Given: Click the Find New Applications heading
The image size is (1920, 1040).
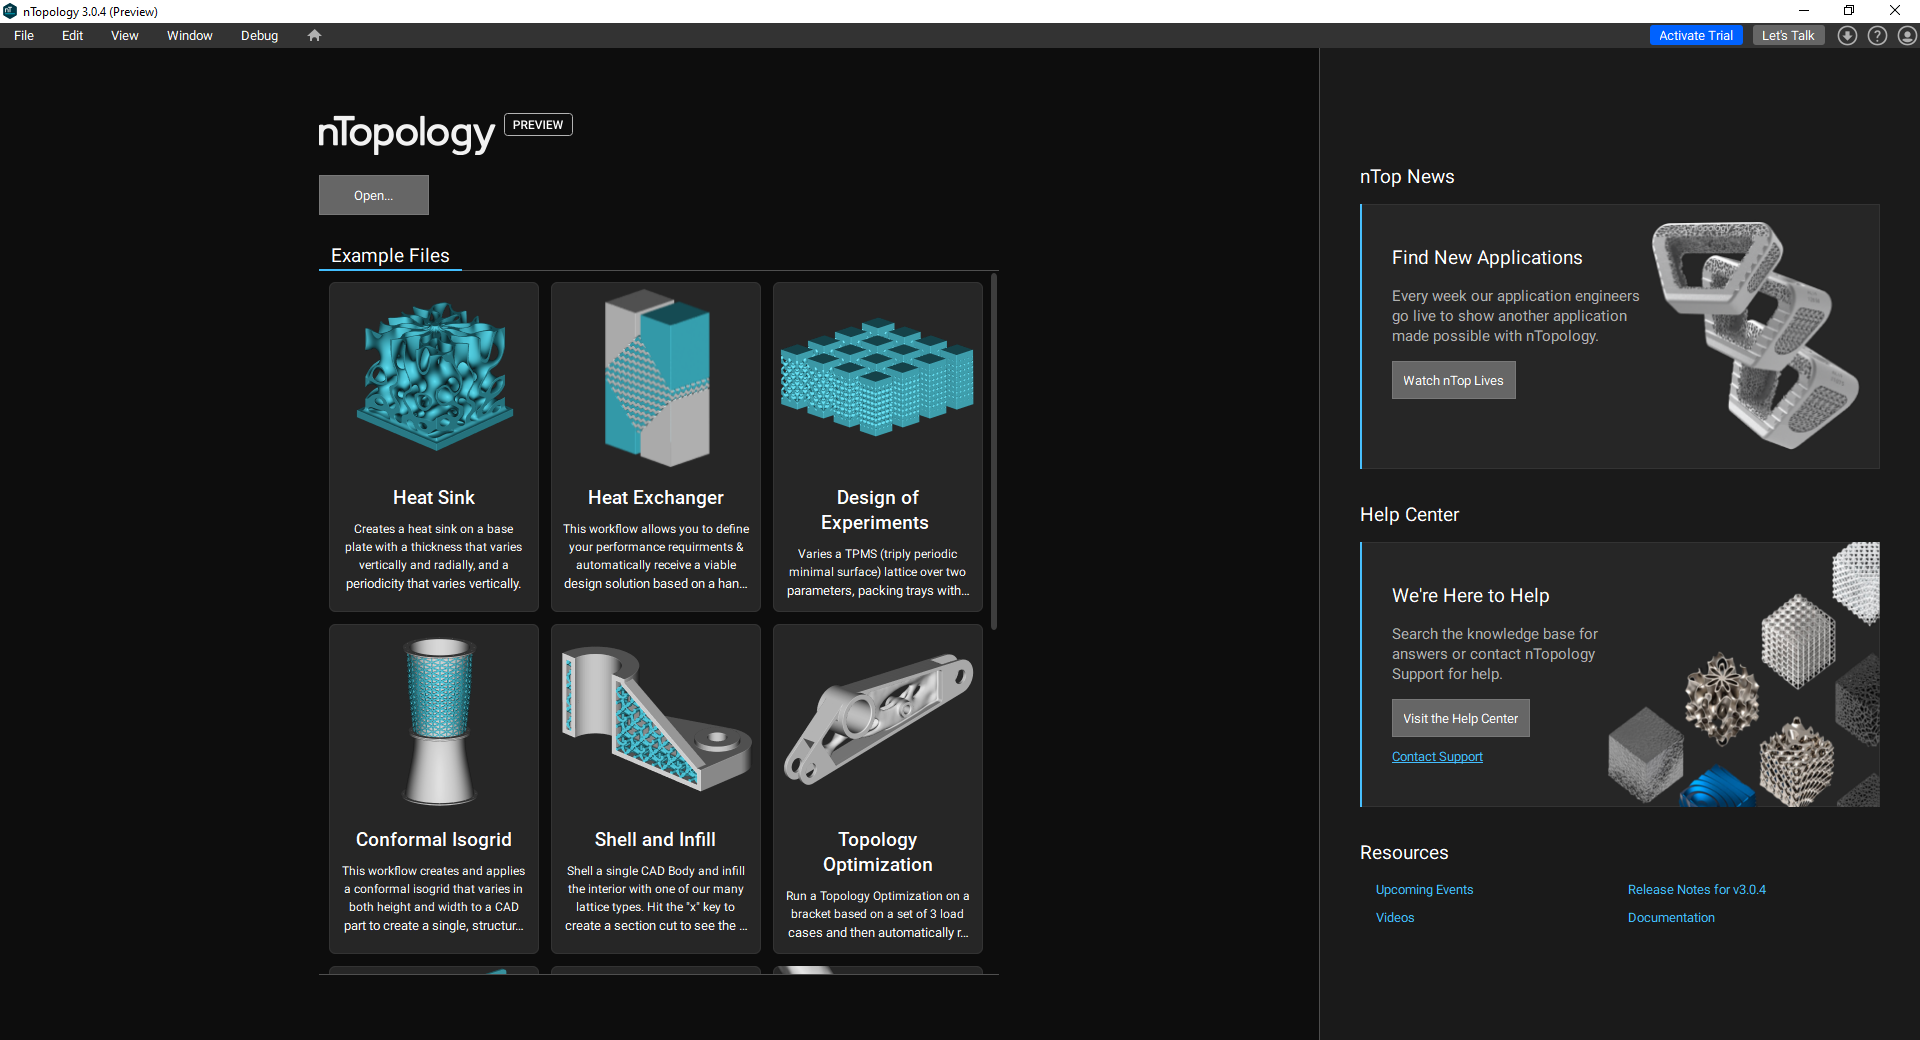Looking at the screenshot, I should click(x=1487, y=258).
